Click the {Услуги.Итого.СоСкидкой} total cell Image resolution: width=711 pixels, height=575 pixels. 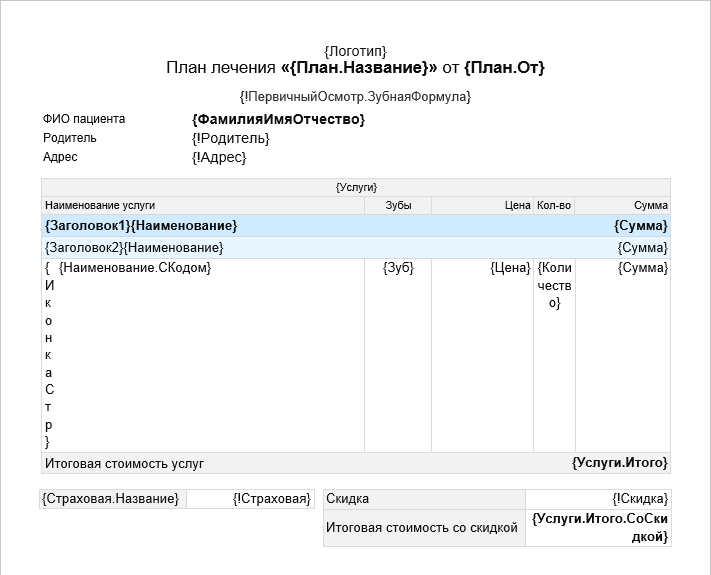click(599, 528)
